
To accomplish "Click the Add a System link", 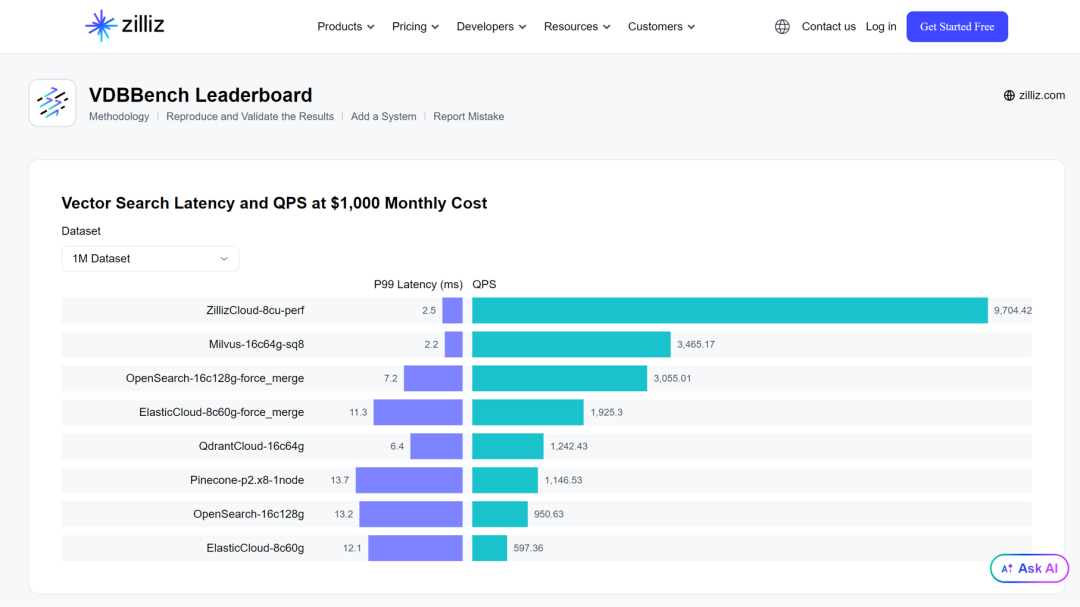I will pyautogui.click(x=383, y=117).
